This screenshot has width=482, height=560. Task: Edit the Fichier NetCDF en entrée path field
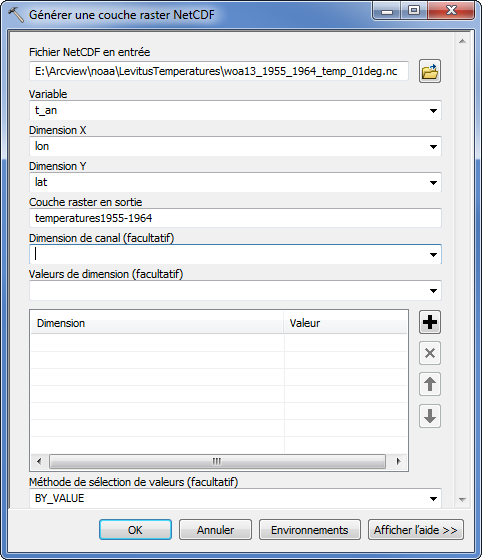(x=219, y=71)
